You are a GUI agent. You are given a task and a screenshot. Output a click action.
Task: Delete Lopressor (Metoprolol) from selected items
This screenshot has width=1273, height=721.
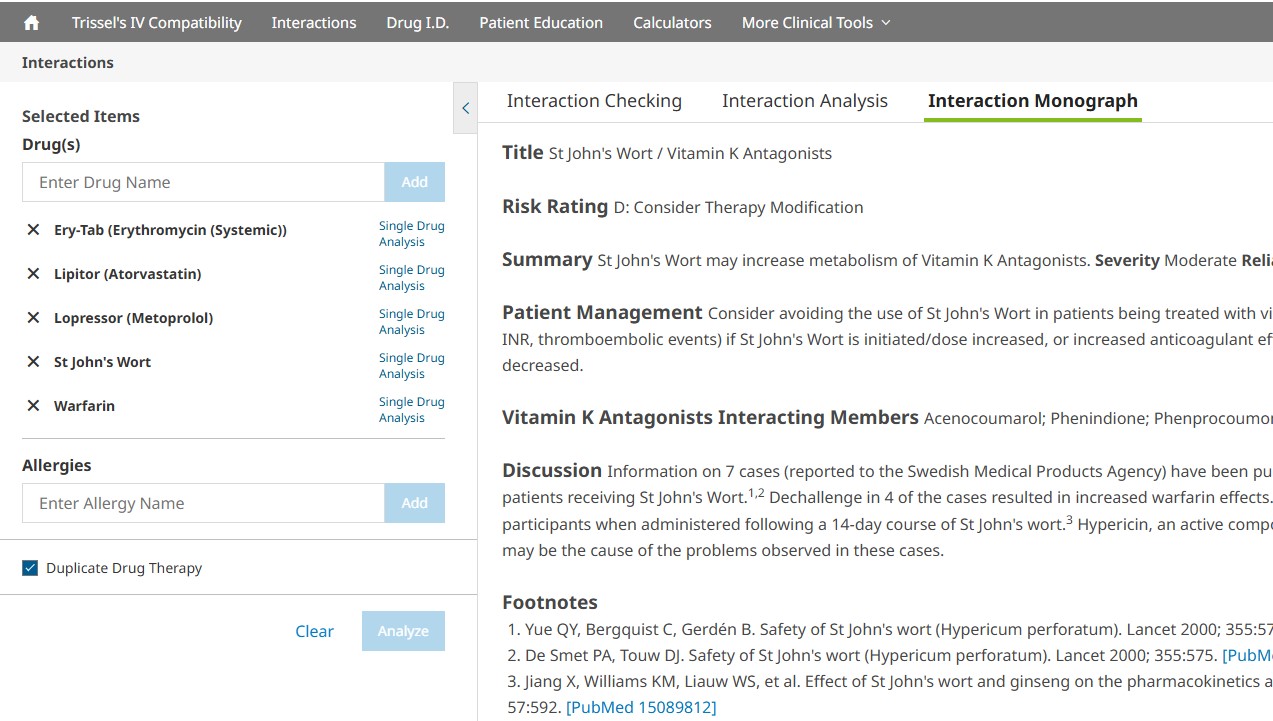33,318
